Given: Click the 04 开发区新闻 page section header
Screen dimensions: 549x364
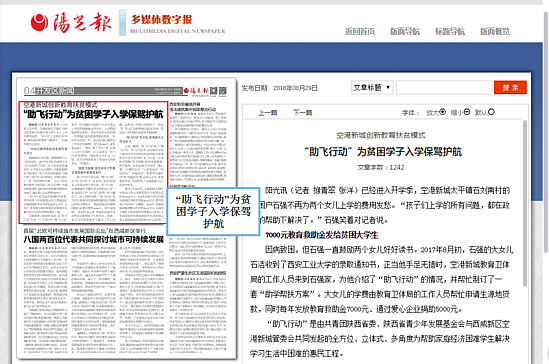Looking at the screenshot, I should tap(49, 91).
